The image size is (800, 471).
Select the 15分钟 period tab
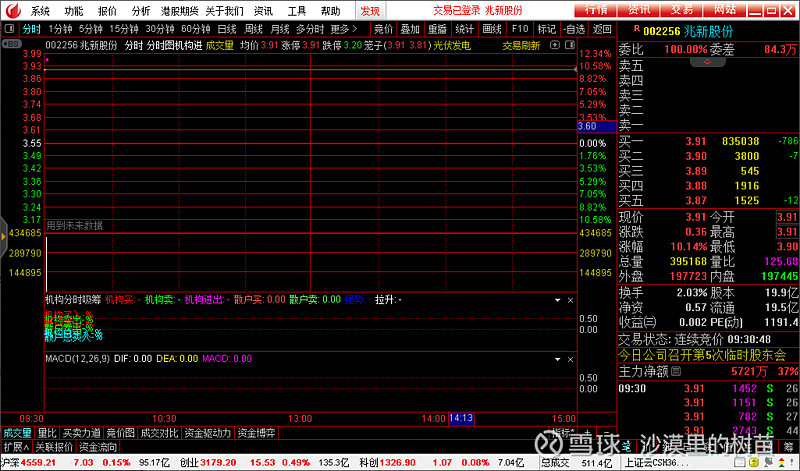(124, 29)
